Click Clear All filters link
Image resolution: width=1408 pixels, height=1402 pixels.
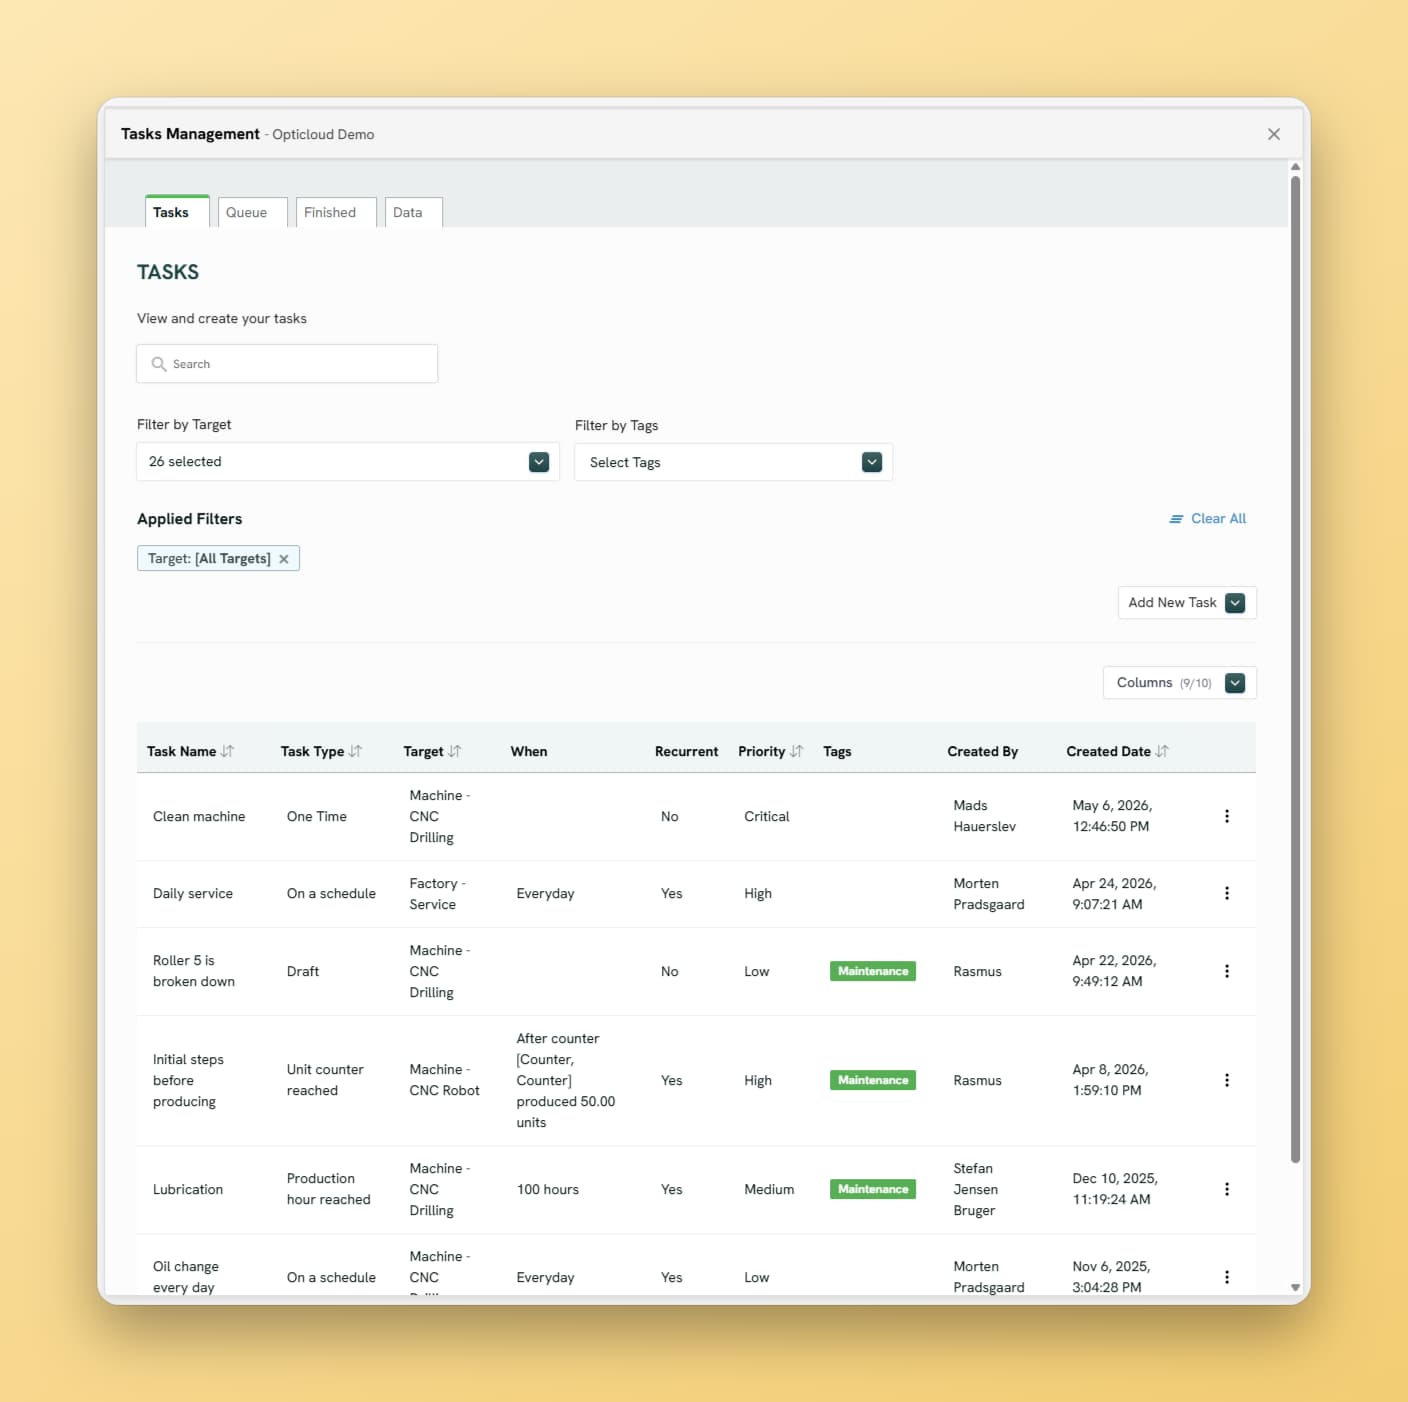tap(1208, 519)
